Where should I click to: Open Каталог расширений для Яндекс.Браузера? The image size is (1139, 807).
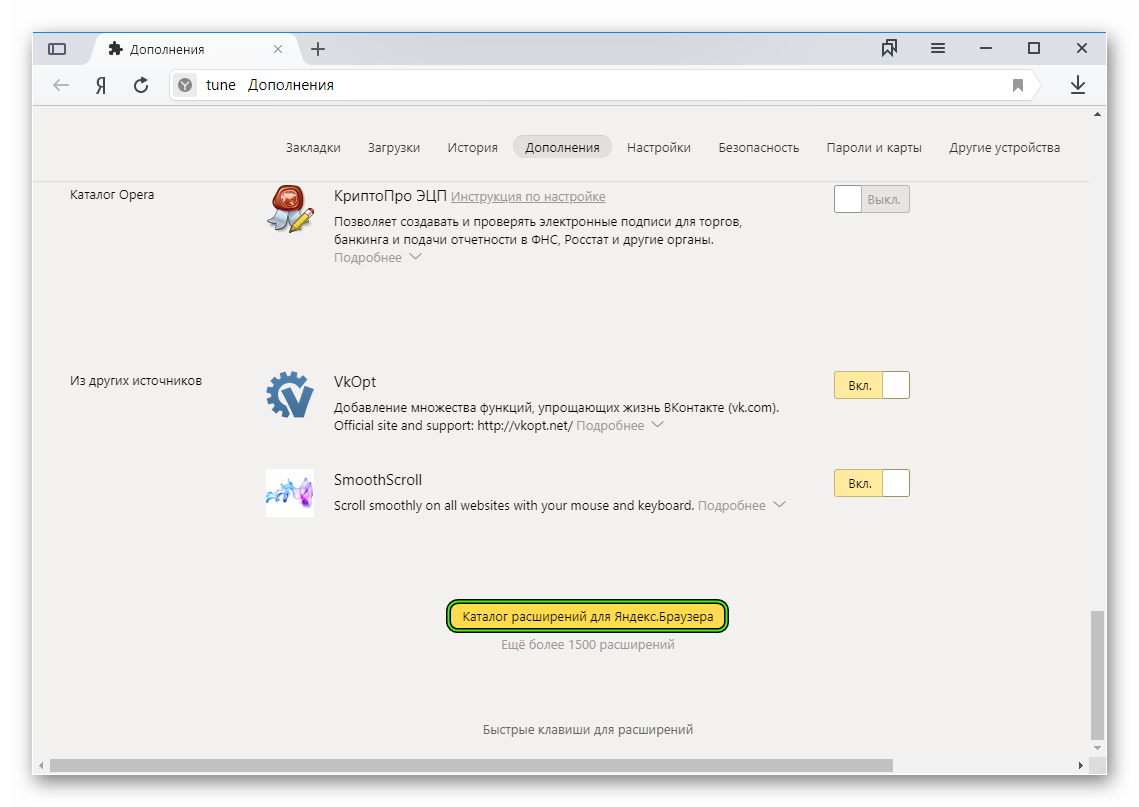click(588, 617)
